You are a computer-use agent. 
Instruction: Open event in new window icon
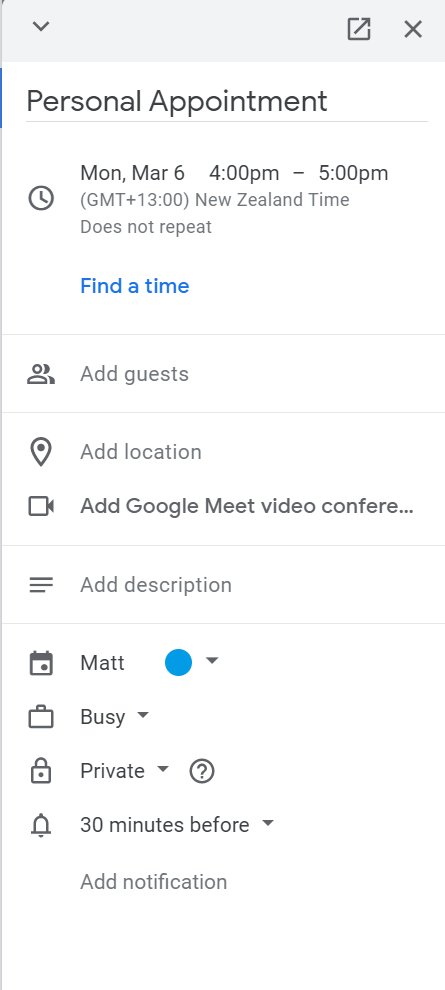[359, 29]
